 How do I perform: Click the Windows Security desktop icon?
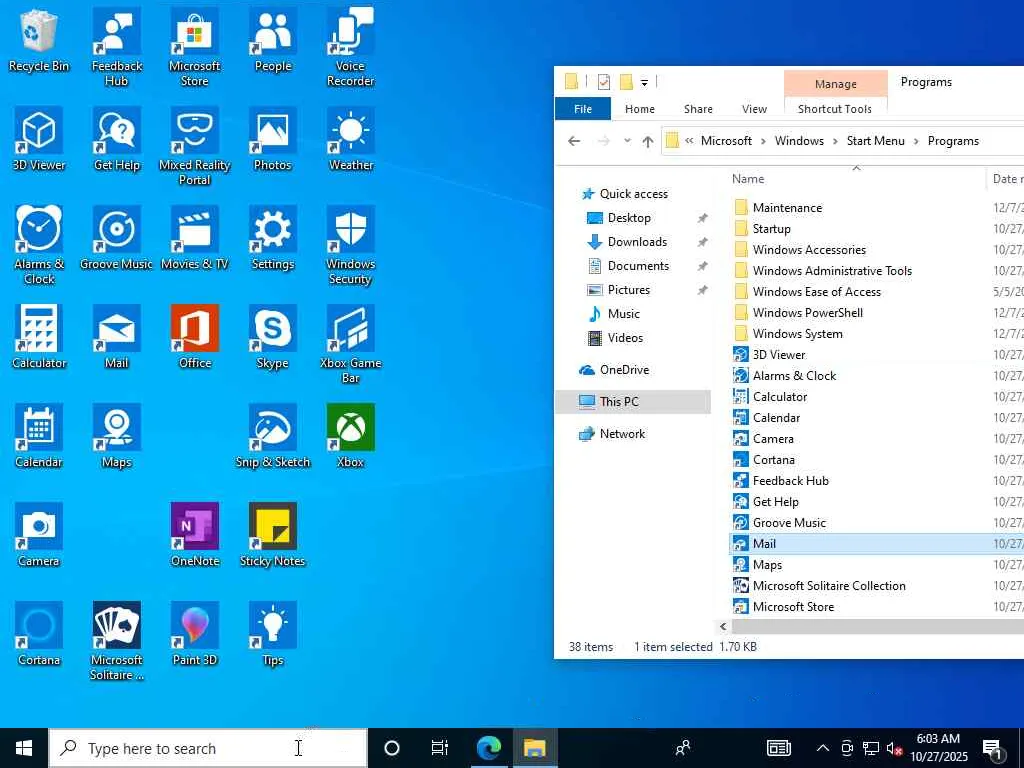tap(351, 246)
